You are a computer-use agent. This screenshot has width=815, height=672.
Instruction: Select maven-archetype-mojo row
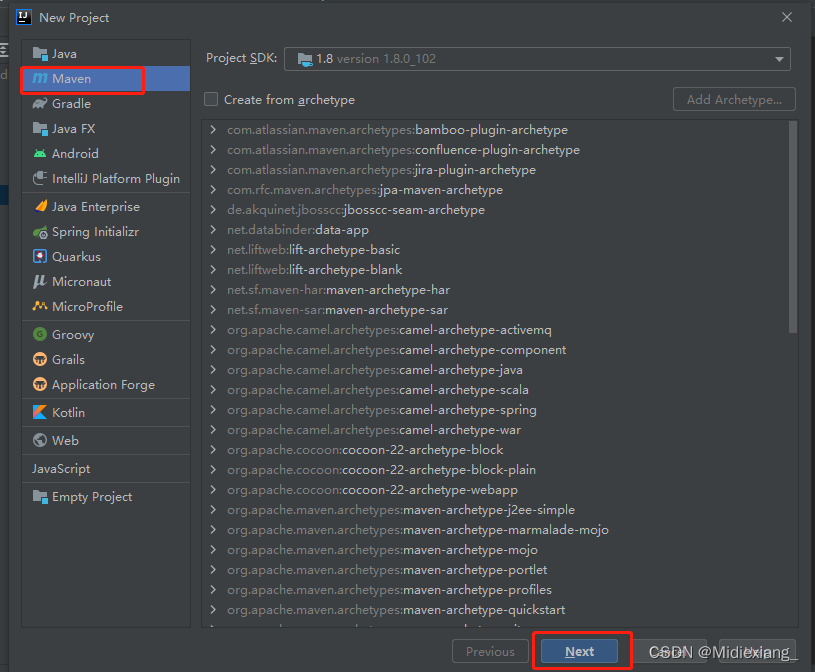tap(382, 550)
